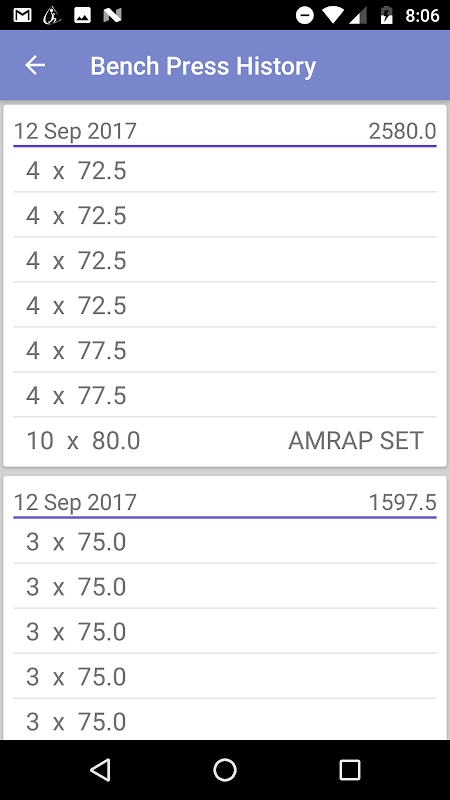Tap the first 3 x 75.0 set row

coord(225,542)
